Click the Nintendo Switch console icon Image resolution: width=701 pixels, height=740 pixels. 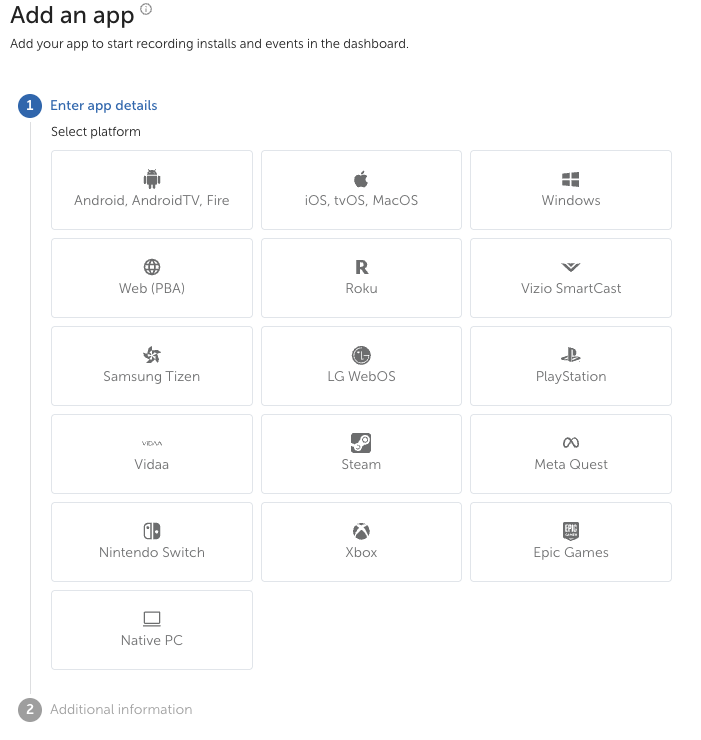click(152, 531)
